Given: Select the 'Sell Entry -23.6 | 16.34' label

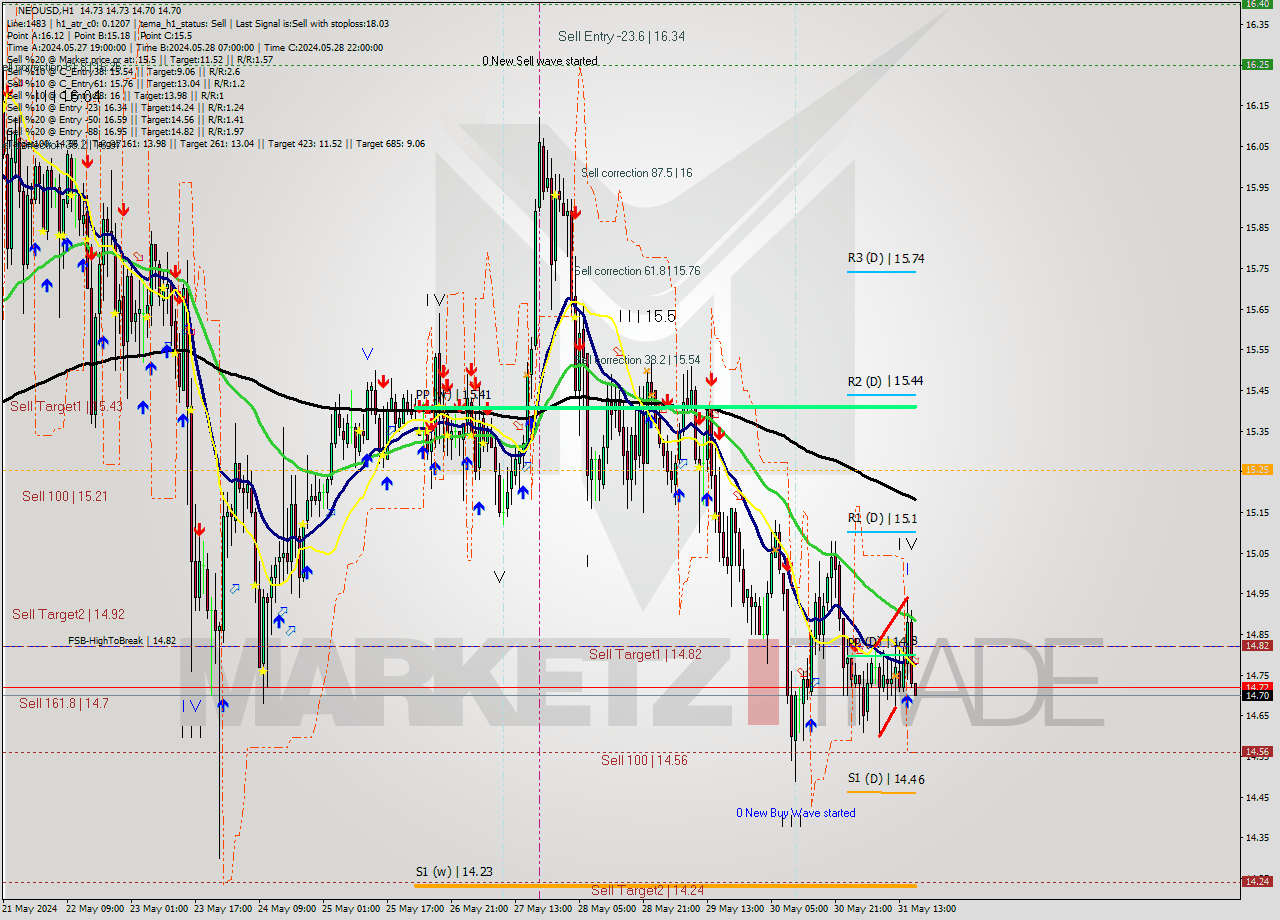Looking at the screenshot, I should [621, 36].
